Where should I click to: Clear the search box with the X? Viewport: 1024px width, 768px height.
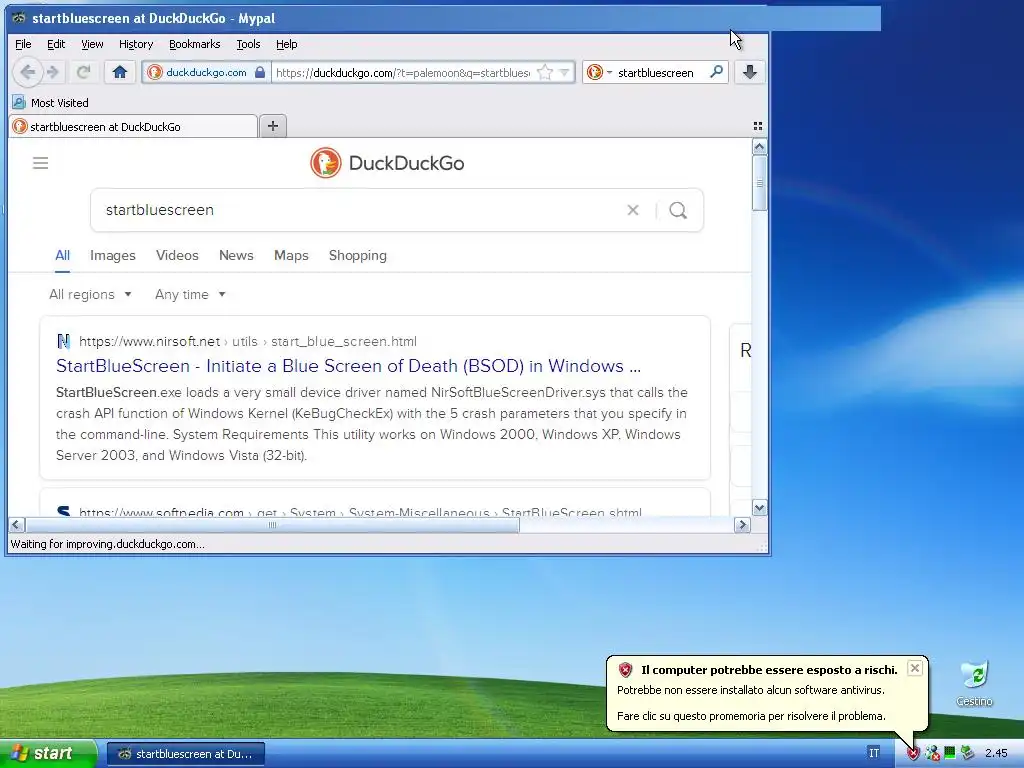633,210
